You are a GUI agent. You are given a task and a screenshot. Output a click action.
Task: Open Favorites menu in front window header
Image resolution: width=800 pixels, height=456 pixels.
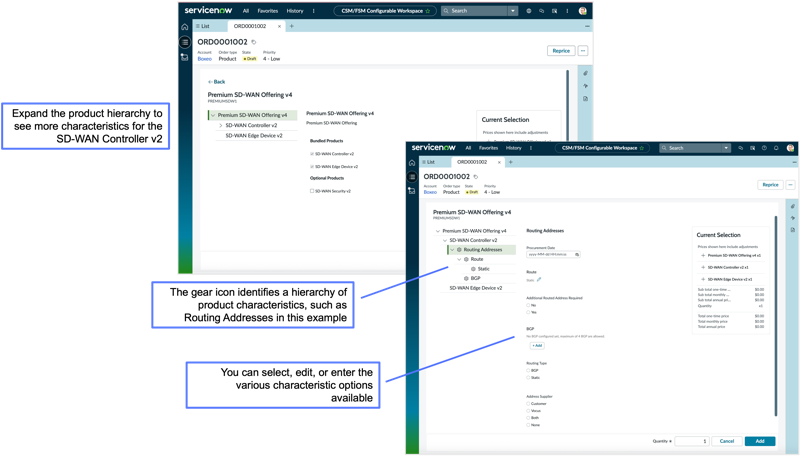point(488,148)
